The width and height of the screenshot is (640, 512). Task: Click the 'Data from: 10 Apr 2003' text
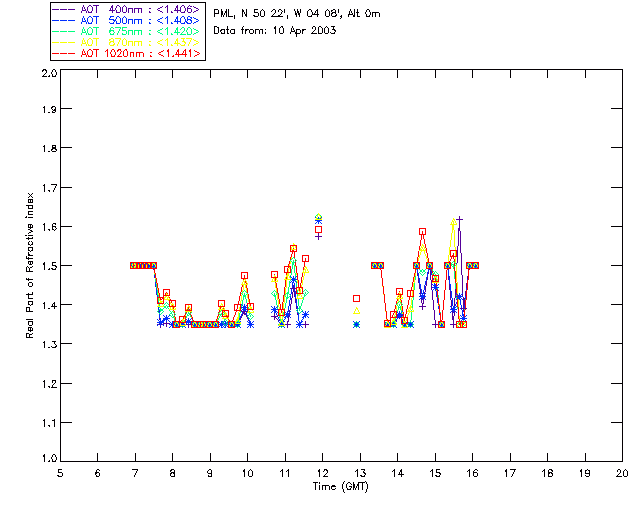point(275,31)
